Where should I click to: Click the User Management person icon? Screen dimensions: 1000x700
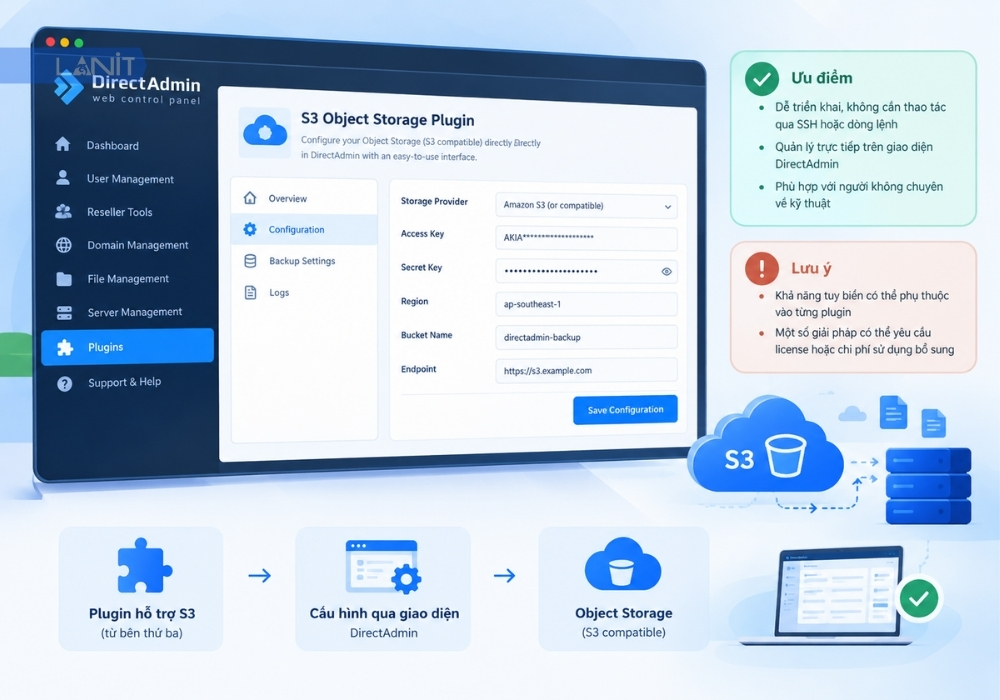tap(62, 177)
